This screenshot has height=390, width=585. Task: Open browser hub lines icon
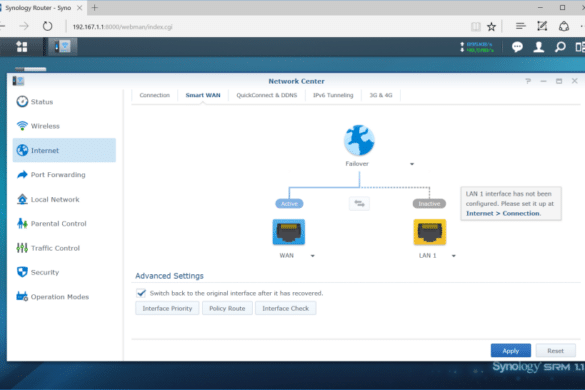coord(520,26)
